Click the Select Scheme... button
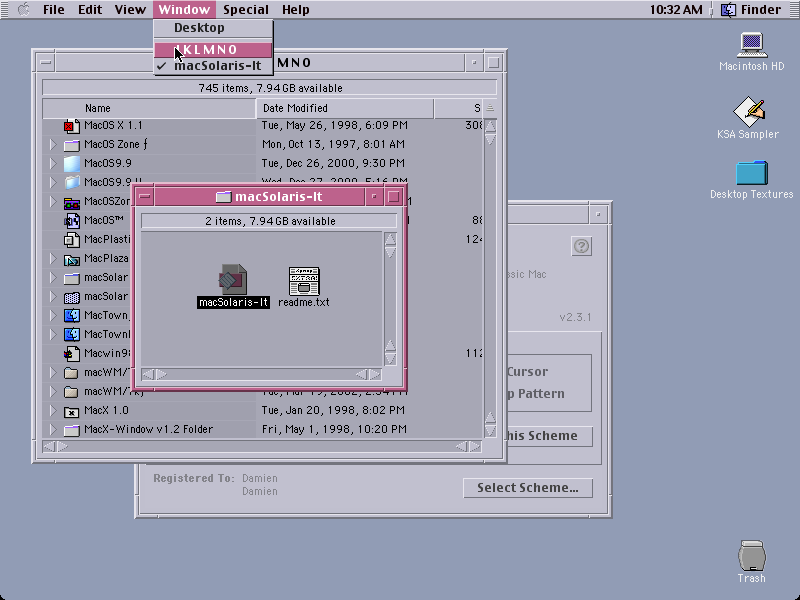The width and height of the screenshot is (800, 600). pyautogui.click(x=528, y=488)
